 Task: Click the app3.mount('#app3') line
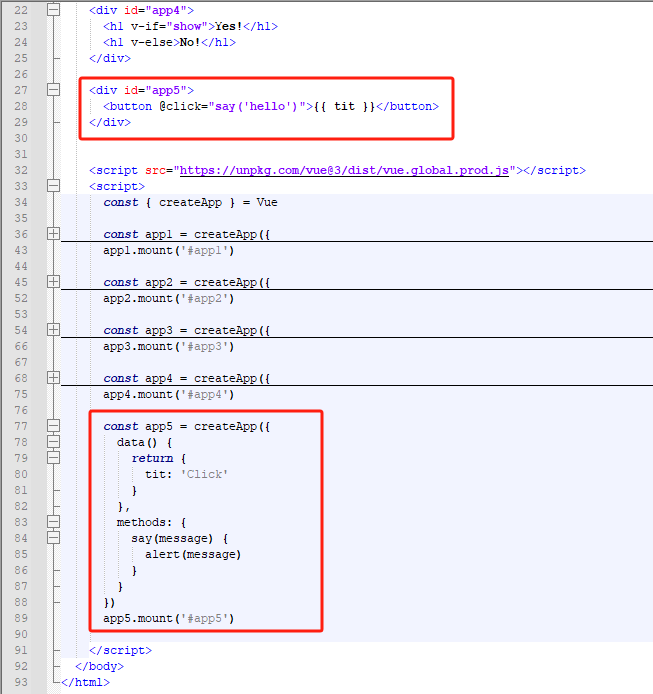coord(168,347)
